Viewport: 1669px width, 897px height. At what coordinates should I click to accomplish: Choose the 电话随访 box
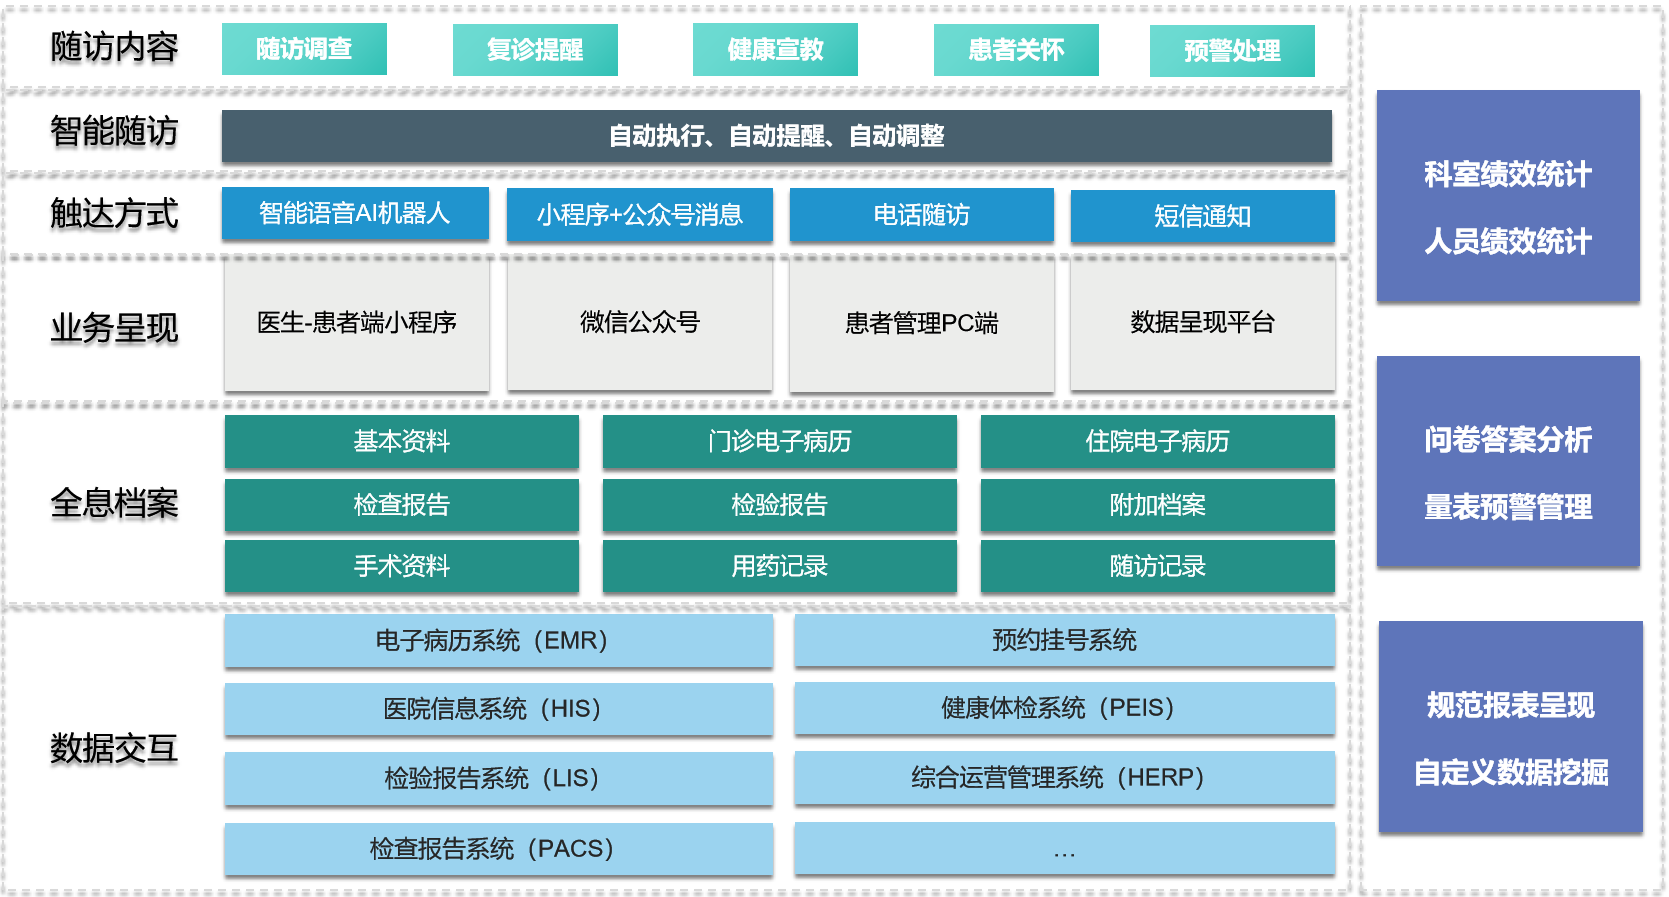[x=921, y=215]
